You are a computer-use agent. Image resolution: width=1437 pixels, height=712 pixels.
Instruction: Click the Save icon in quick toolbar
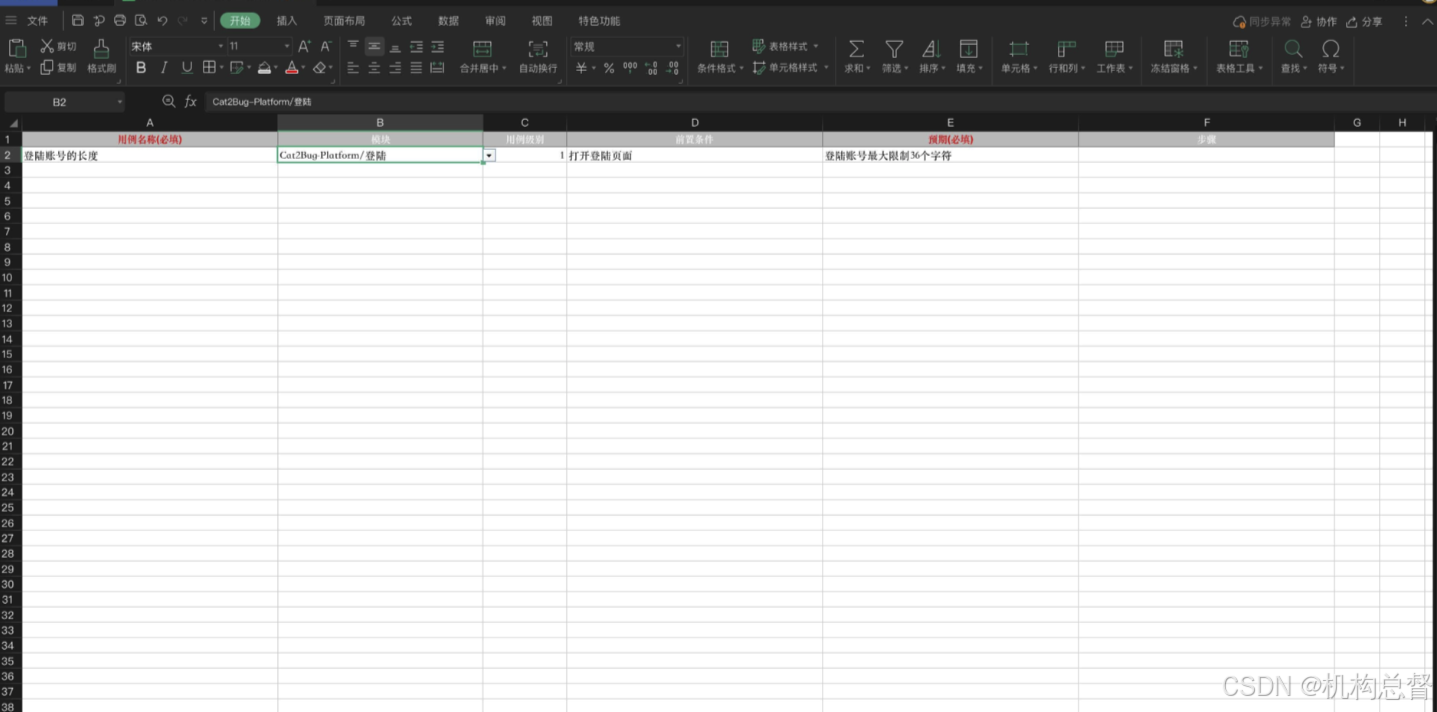pyautogui.click(x=78, y=21)
